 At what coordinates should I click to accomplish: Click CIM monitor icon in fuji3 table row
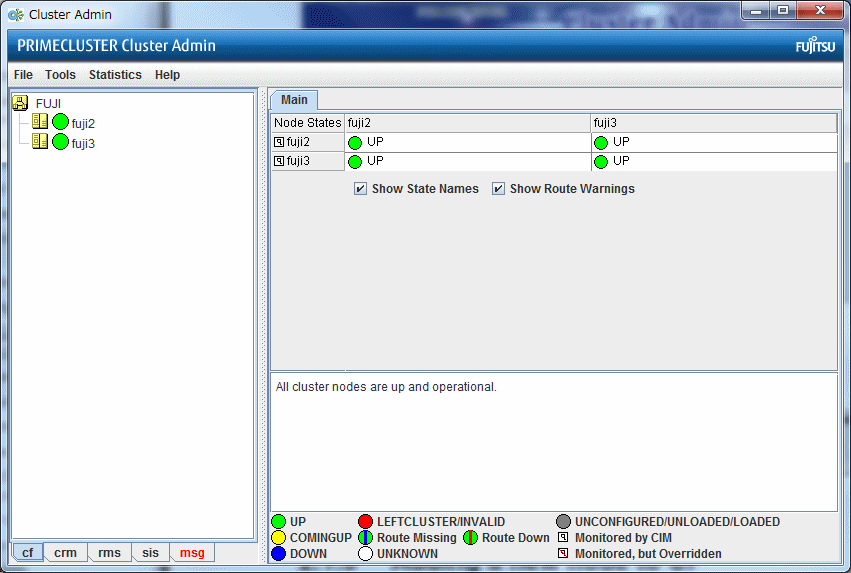coord(279,161)
